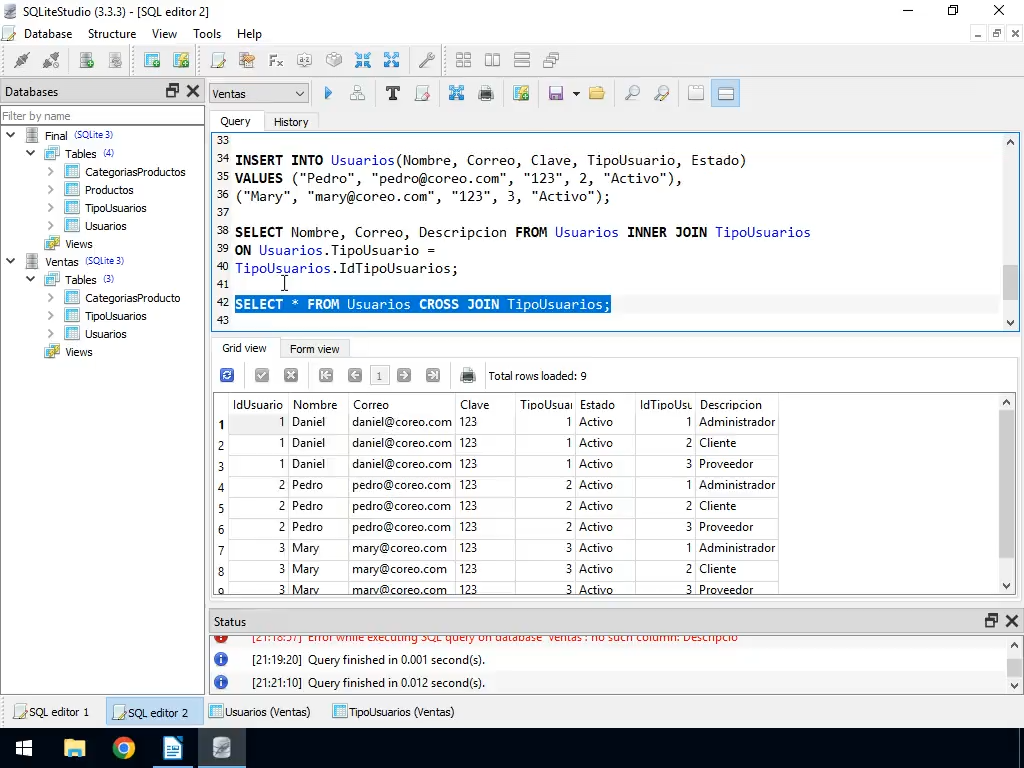This screenshot has width=1024, height=768.
Task: Open the Structure menu
Action: (111, 33)
